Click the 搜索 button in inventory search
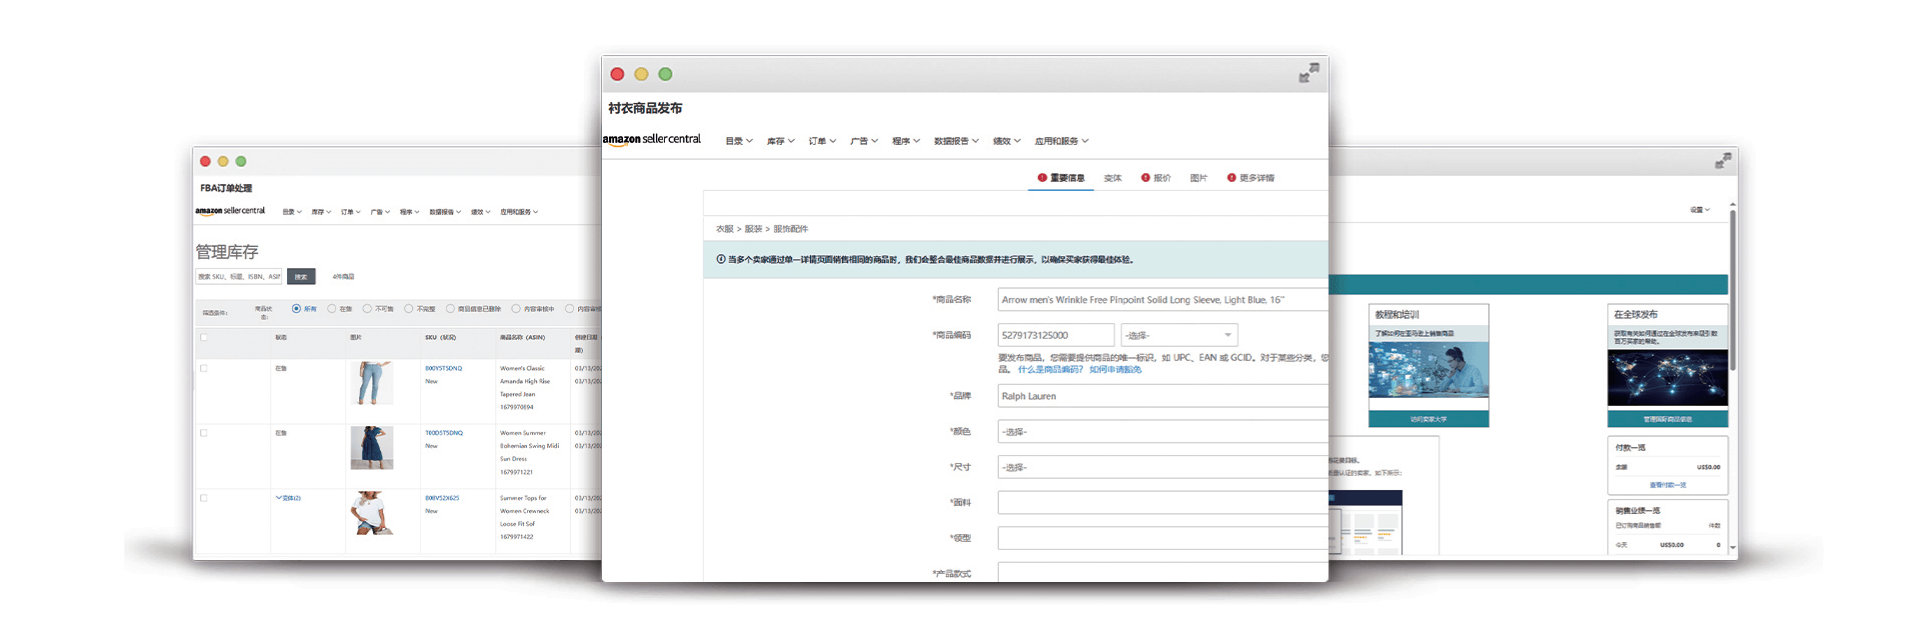 click(x=301, y=277)
